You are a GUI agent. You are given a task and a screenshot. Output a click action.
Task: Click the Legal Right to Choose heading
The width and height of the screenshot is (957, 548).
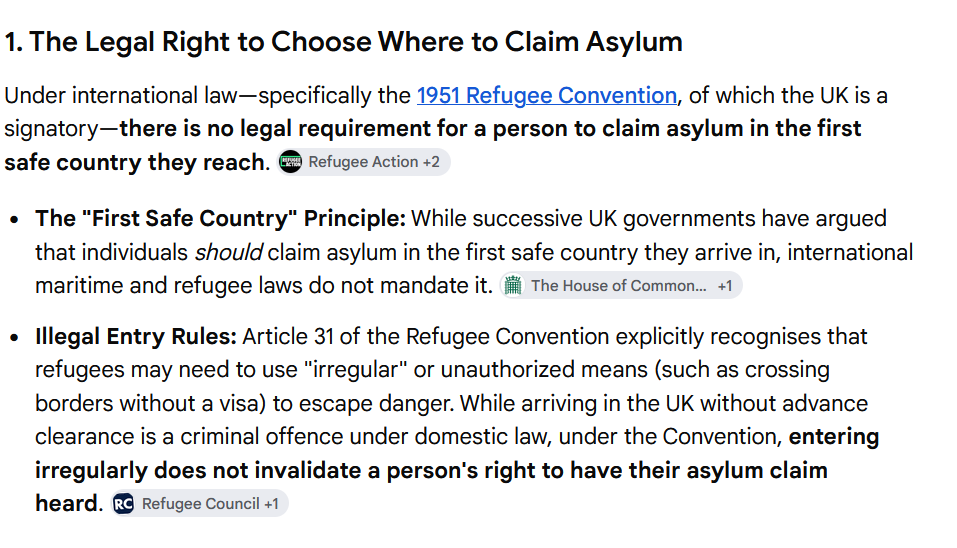(344, 42)
